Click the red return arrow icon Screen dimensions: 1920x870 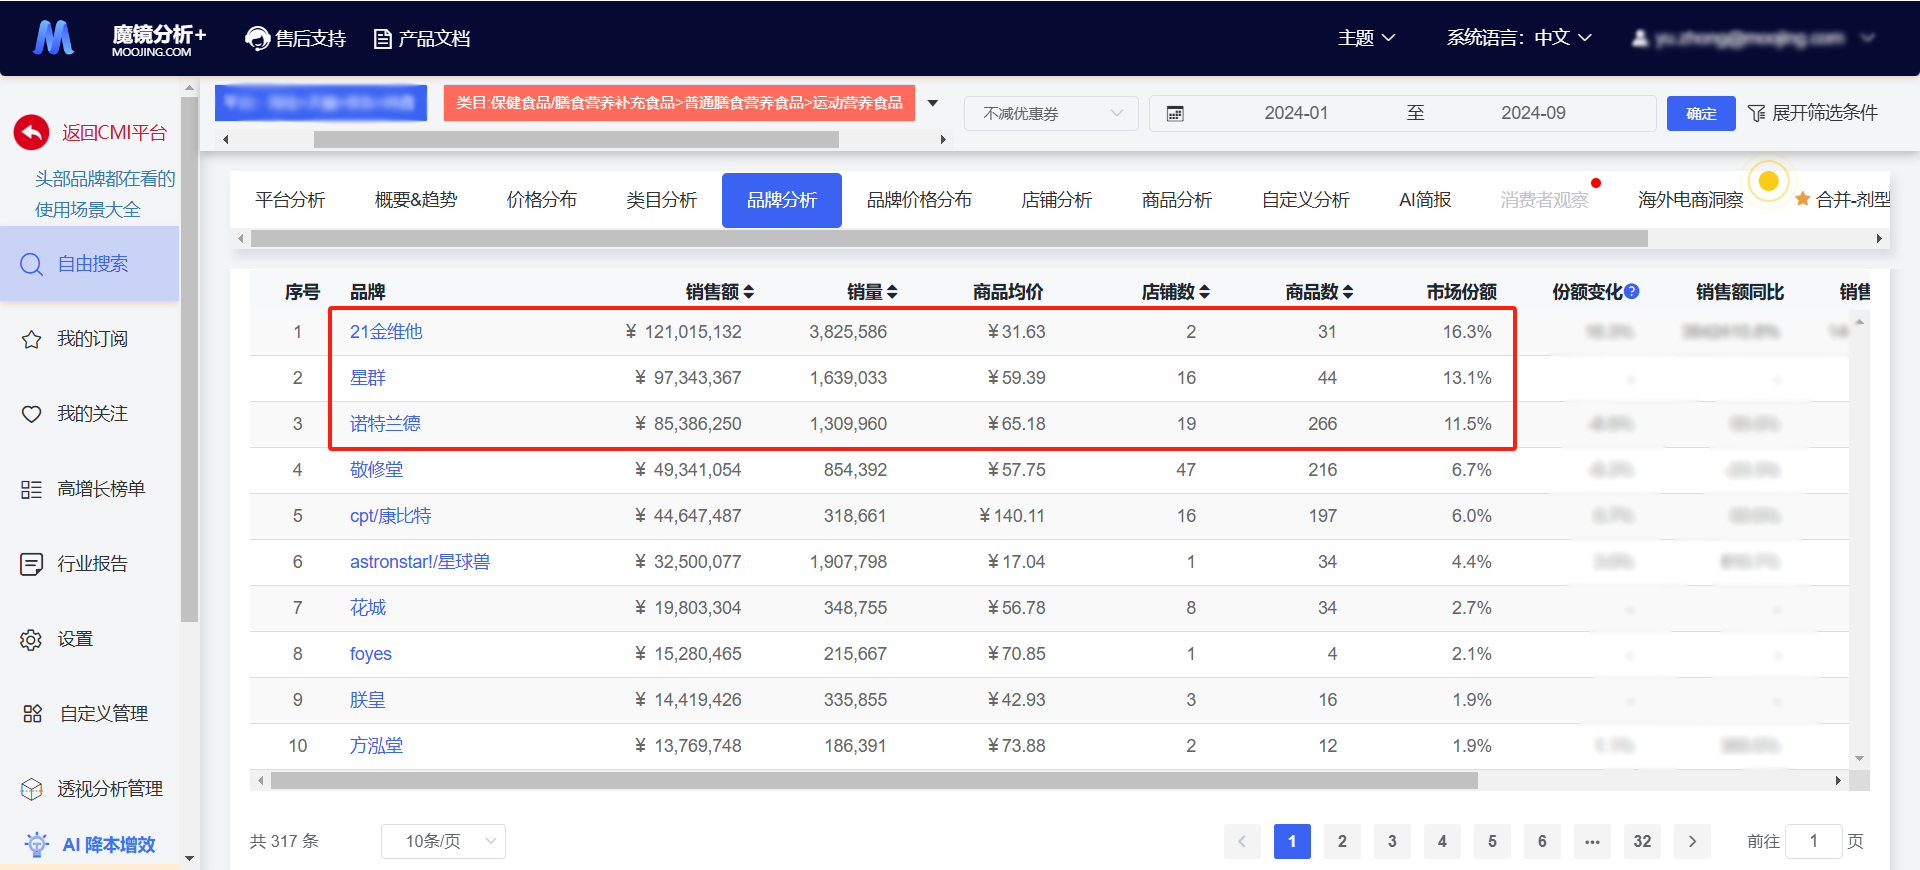click(32, 132)
